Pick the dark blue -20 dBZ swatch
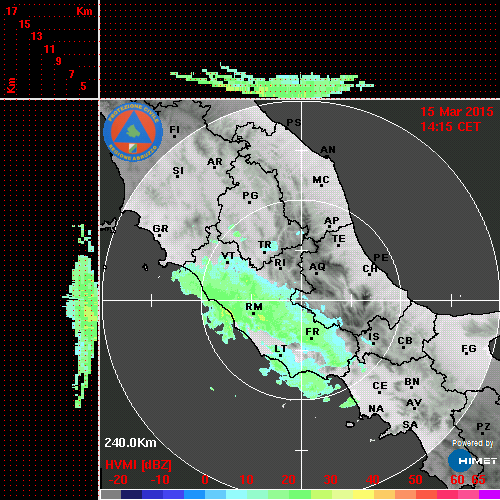The height and width of the screenshot is (500, 500). point(131,494)
